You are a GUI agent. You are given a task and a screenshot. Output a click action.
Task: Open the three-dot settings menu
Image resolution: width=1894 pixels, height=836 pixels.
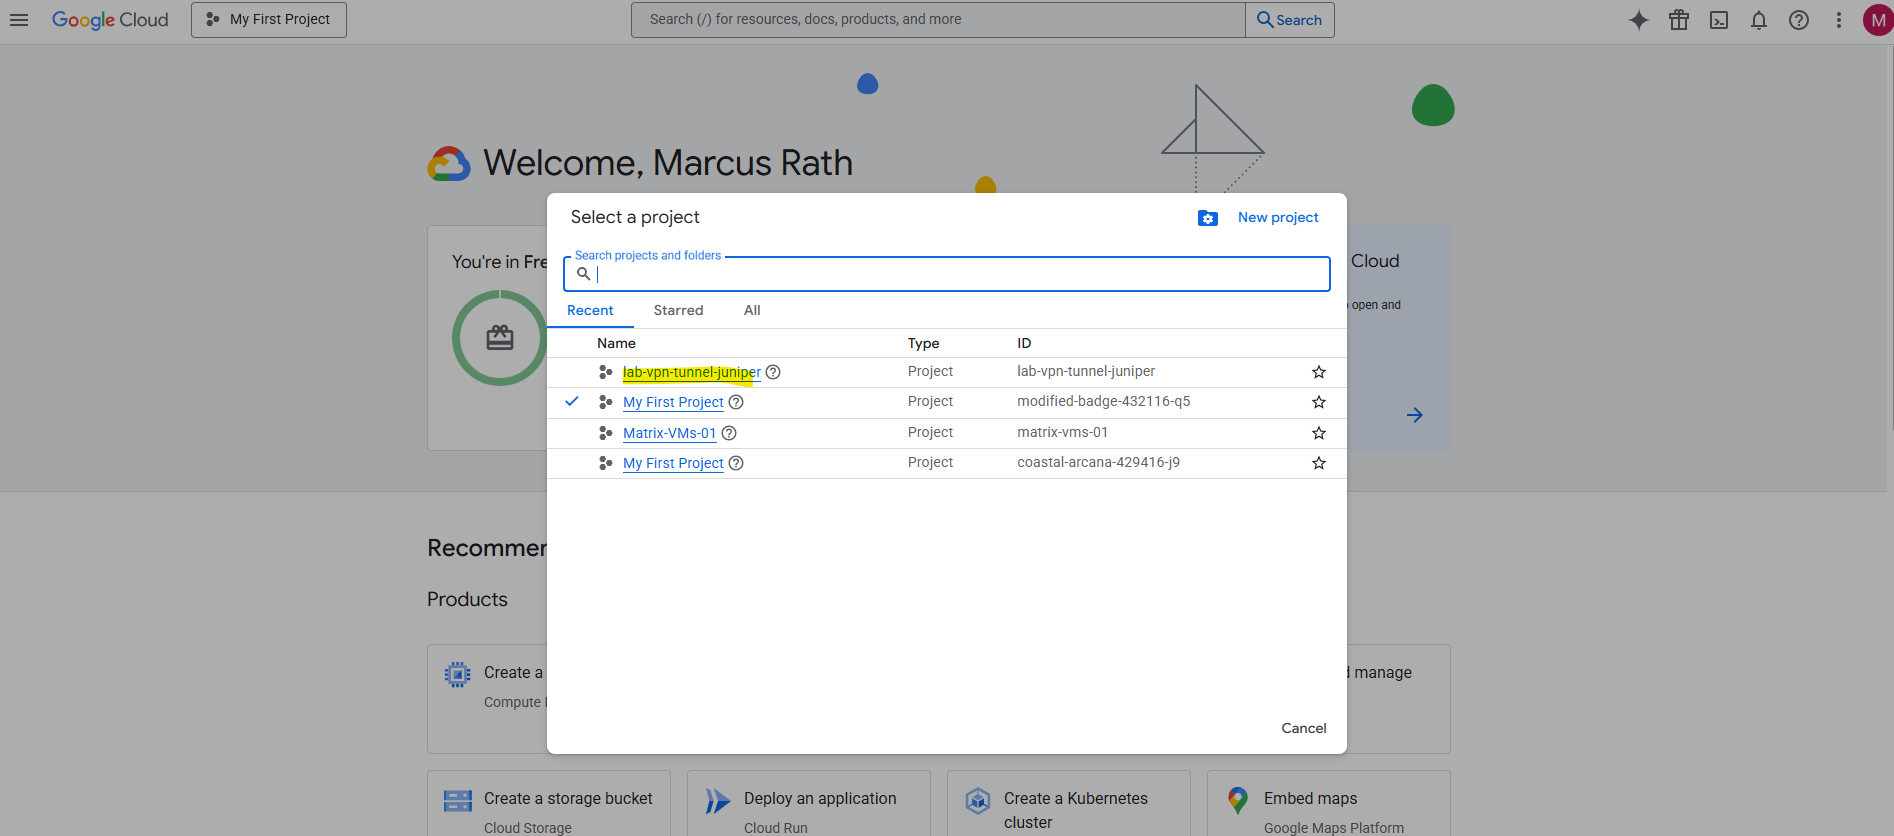tap(1839, 20)
